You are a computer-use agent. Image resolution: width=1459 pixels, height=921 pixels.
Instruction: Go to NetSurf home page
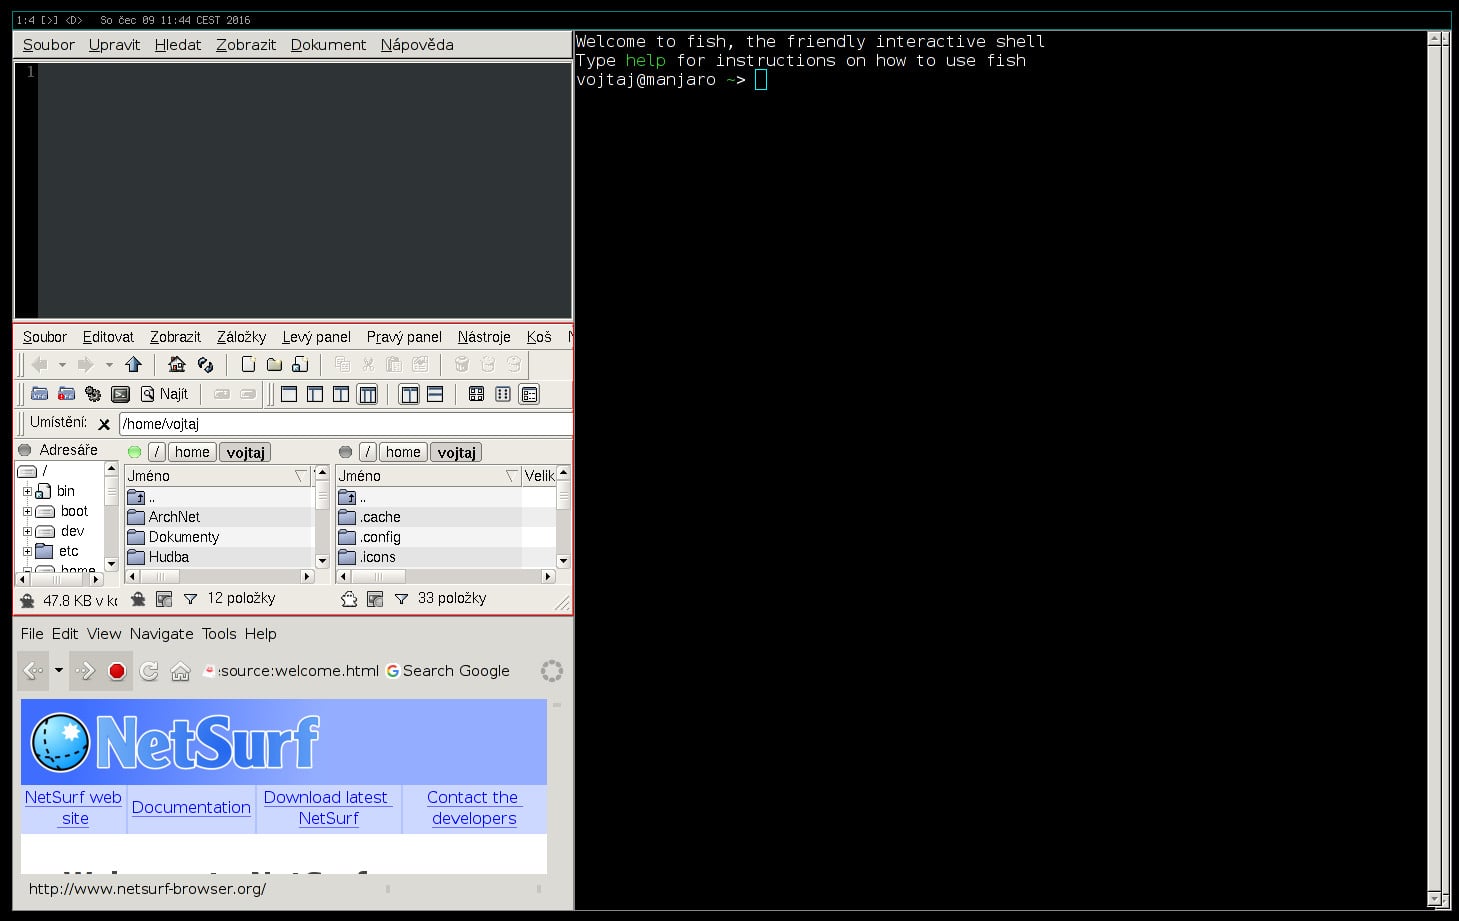pyautogui.click(x=180, y=671)
